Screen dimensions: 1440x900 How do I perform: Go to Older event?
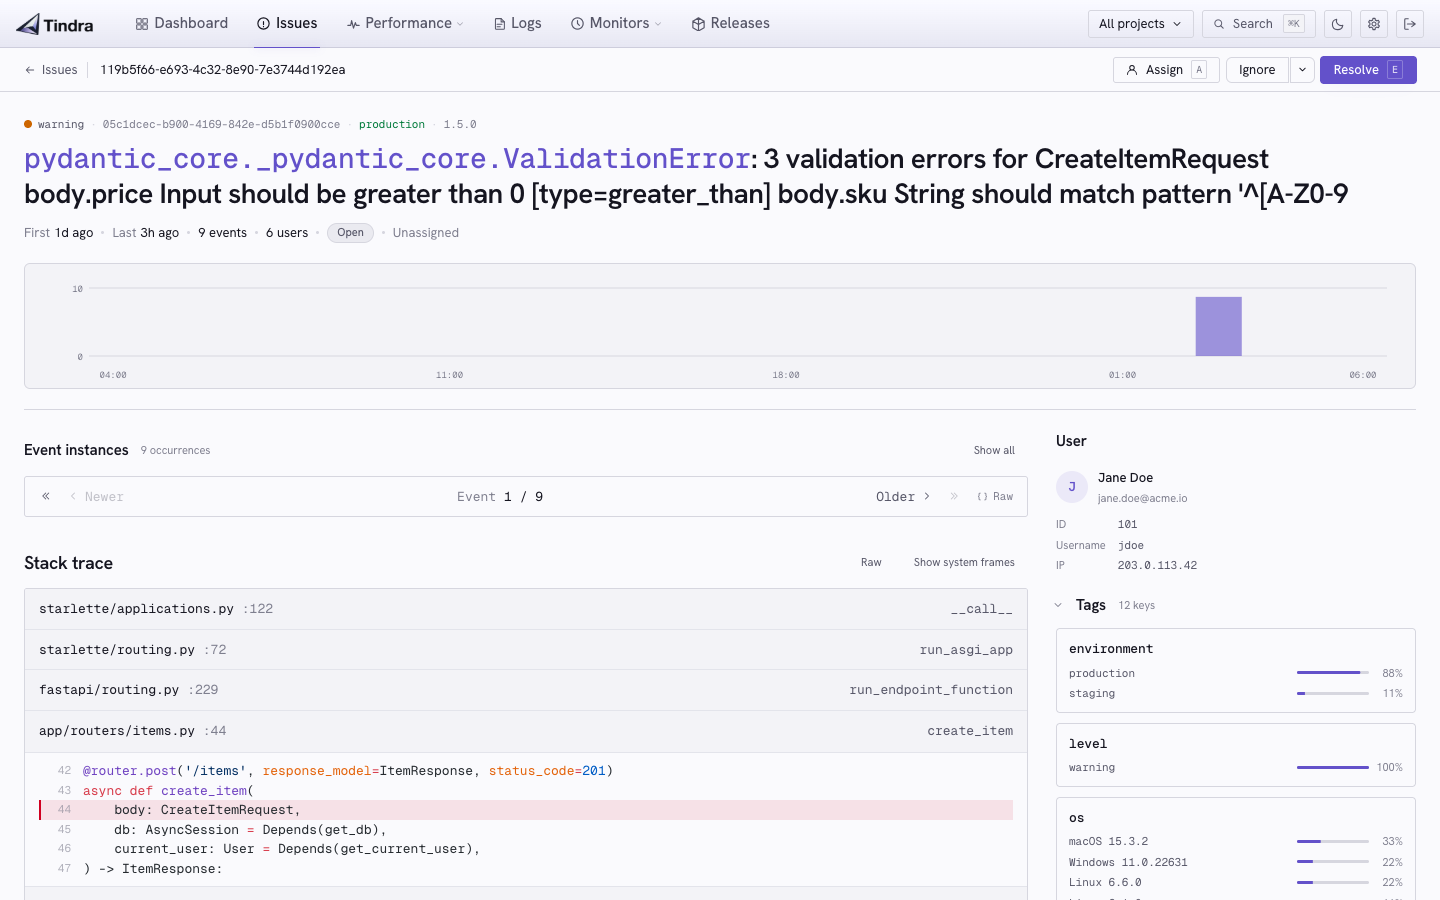pos(903,497)
